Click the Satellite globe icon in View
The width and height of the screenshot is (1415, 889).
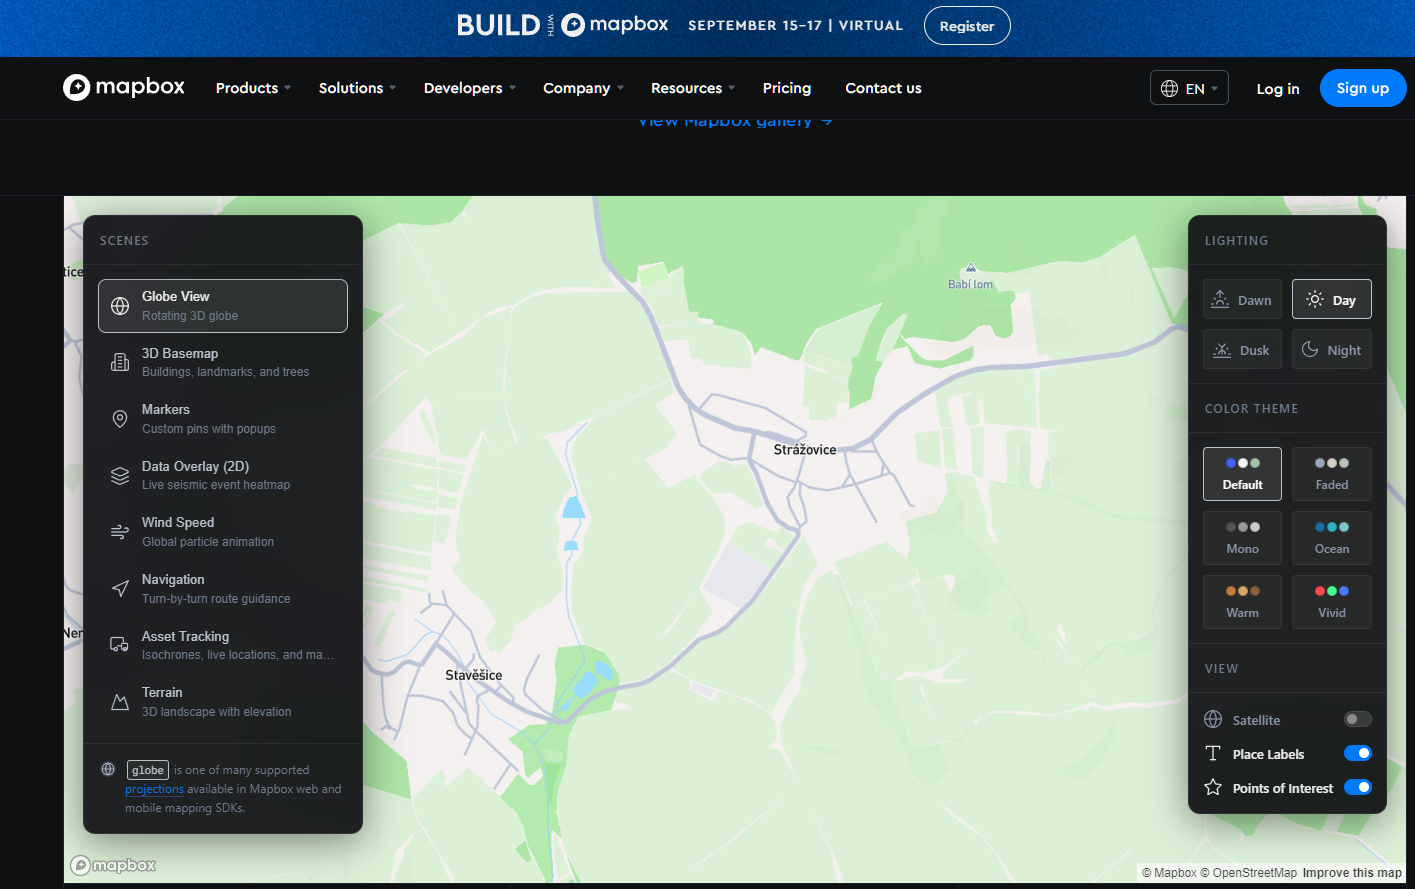(1213, 719)
